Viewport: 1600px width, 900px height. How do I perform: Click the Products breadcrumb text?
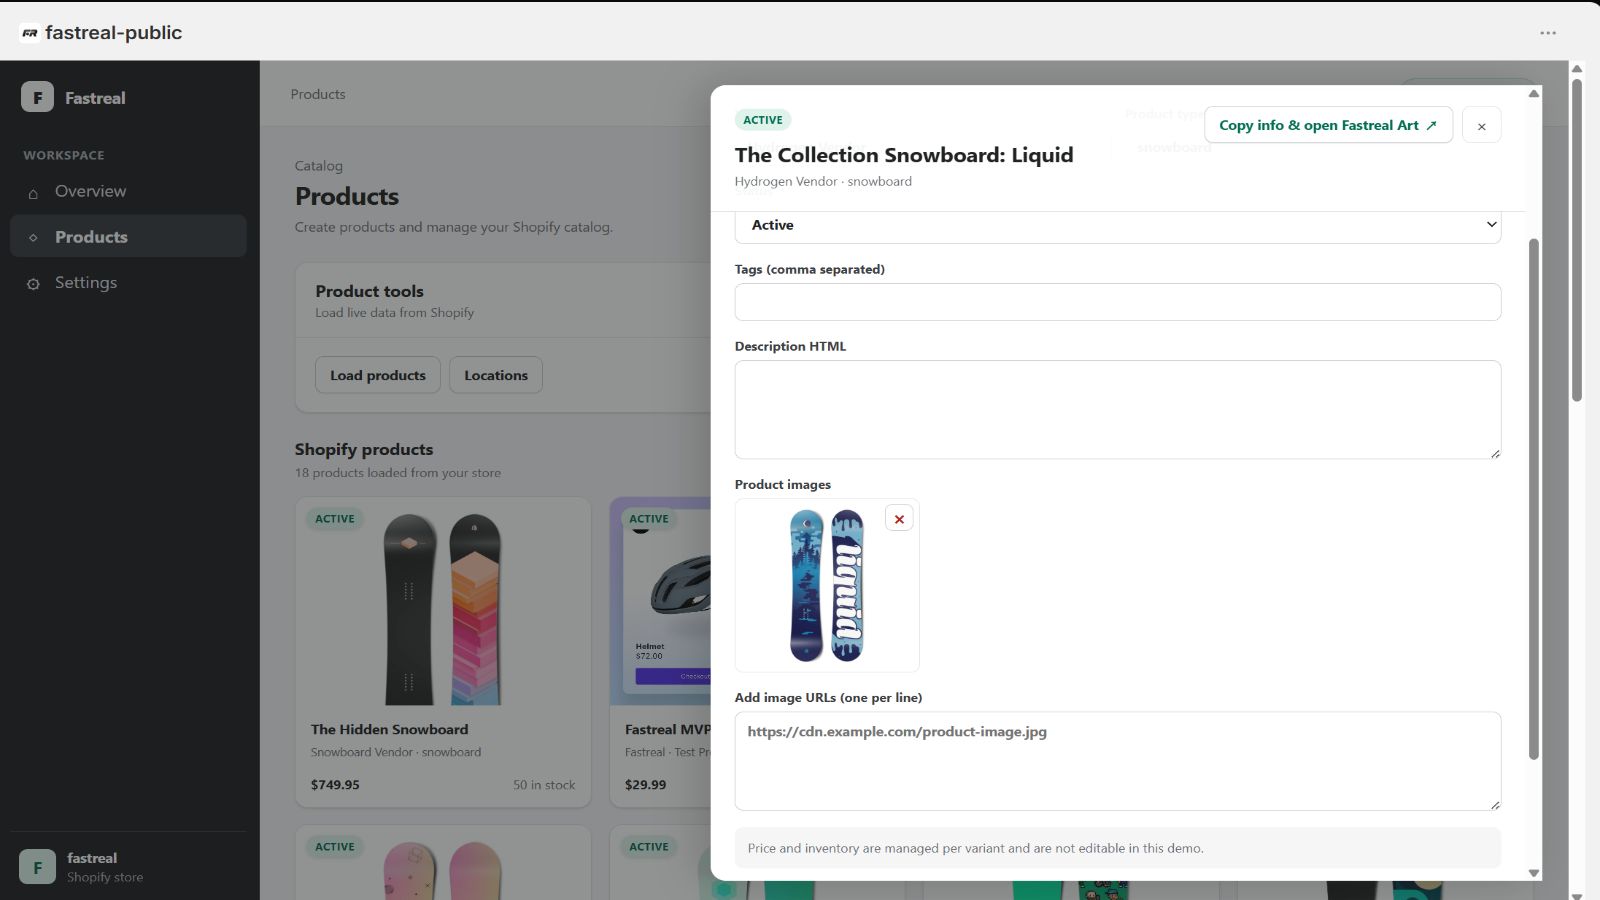point(318,94)
